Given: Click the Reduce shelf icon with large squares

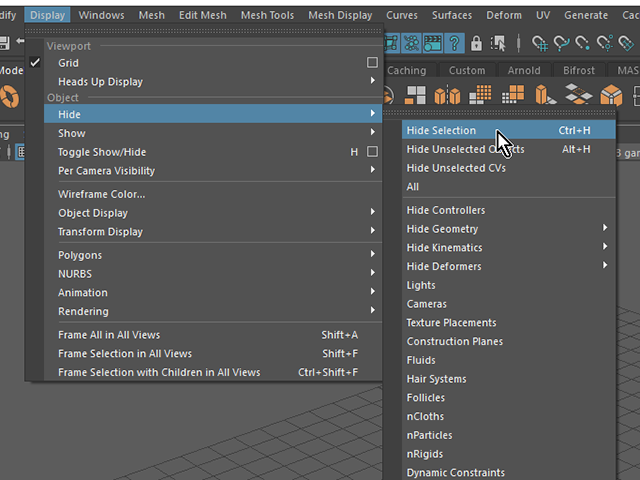Looking at the screenshot, I should (513, 95).
